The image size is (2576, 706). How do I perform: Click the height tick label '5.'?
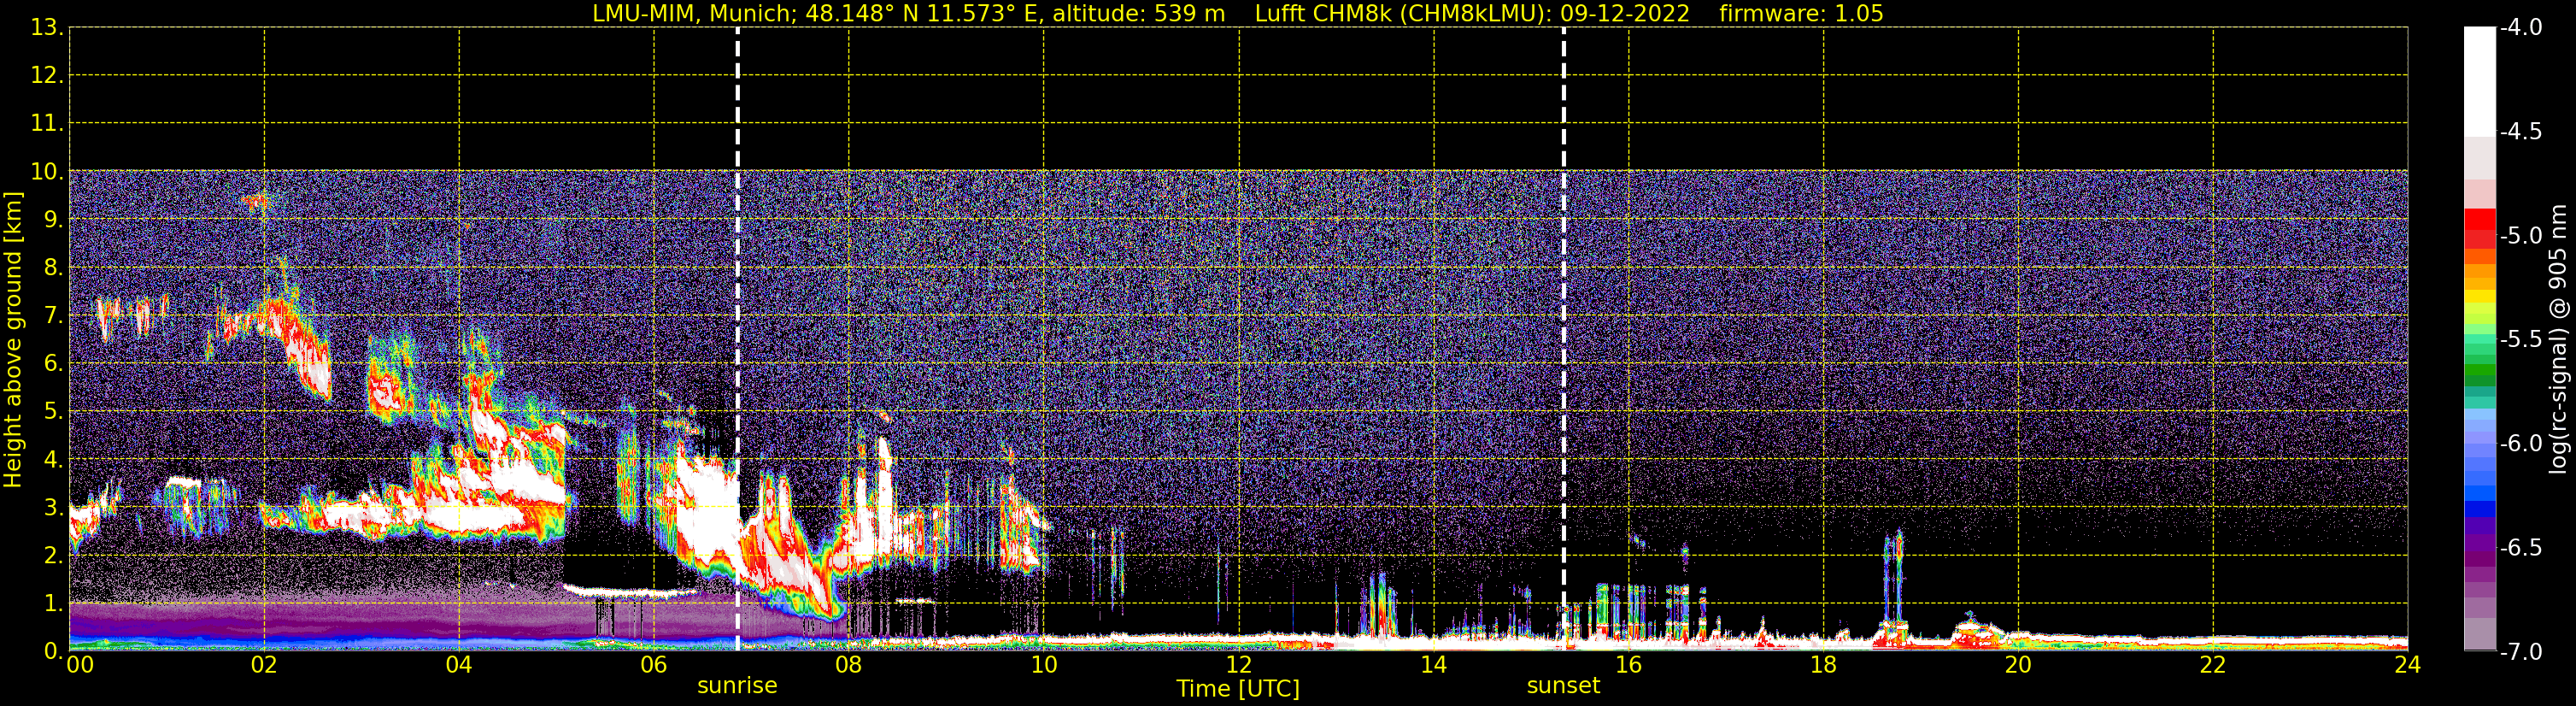pyautogui.click(x=53, y=412)
